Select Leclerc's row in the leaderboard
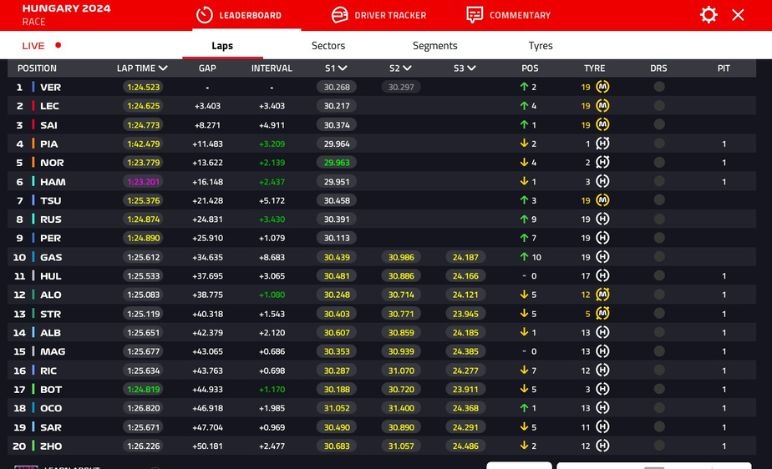The width and height of the screenshot is (772, 469). [50, 106]
